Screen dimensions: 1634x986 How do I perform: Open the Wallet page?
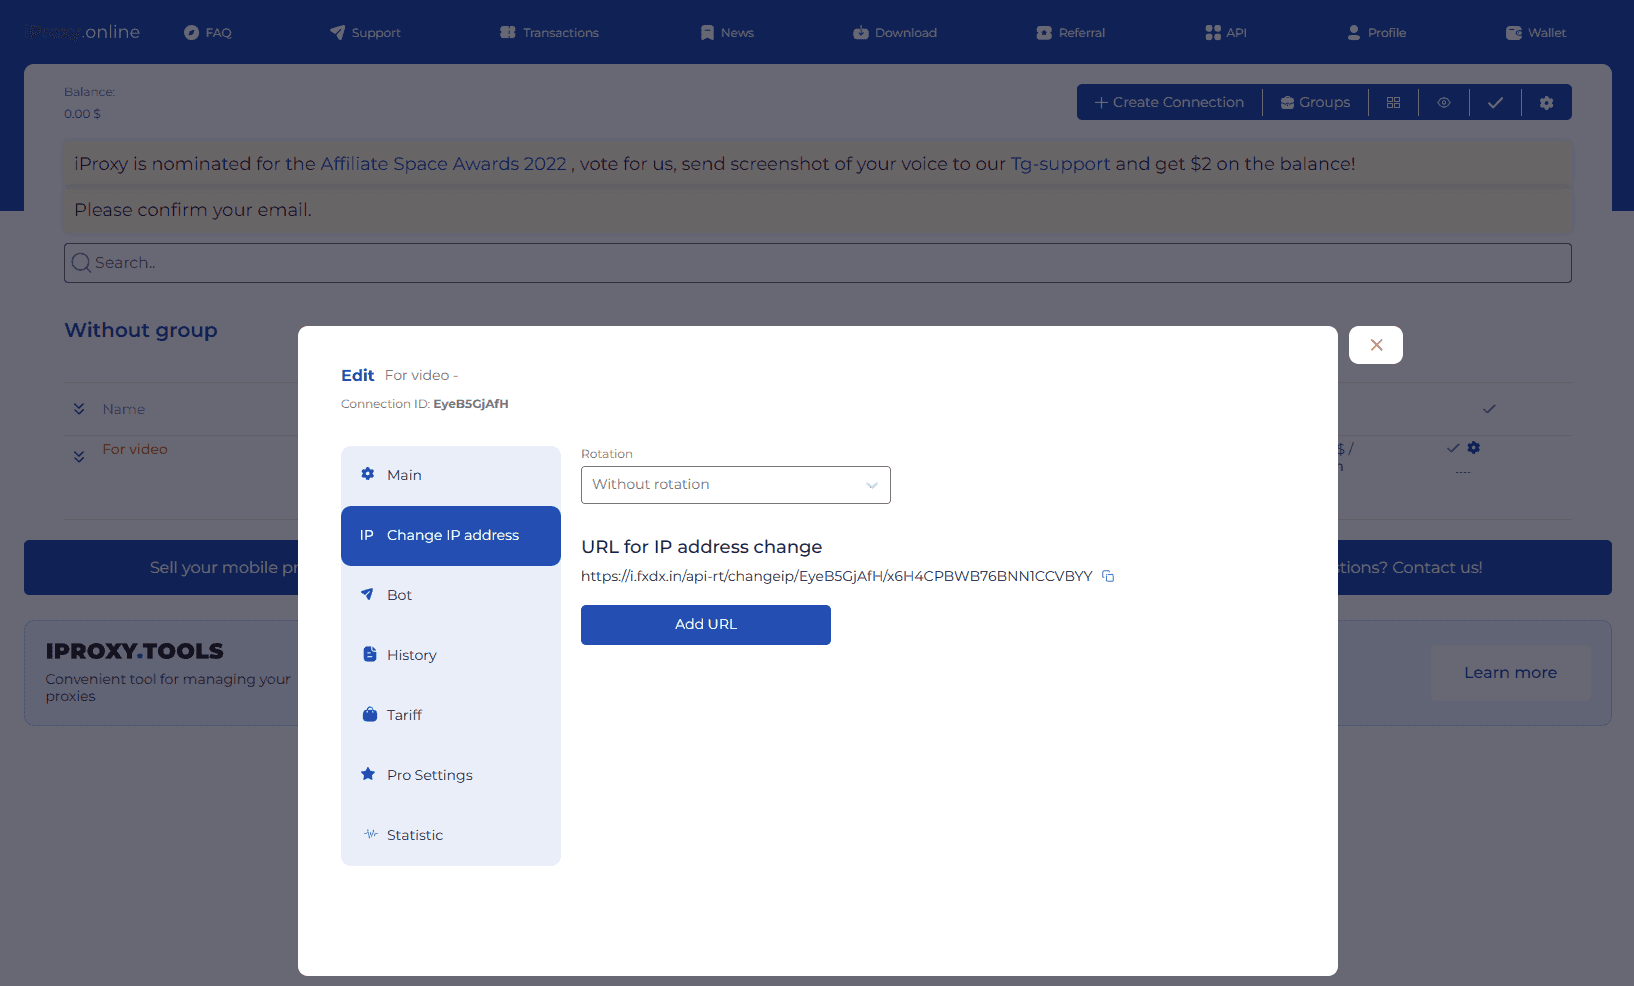tap(1536, 33)
